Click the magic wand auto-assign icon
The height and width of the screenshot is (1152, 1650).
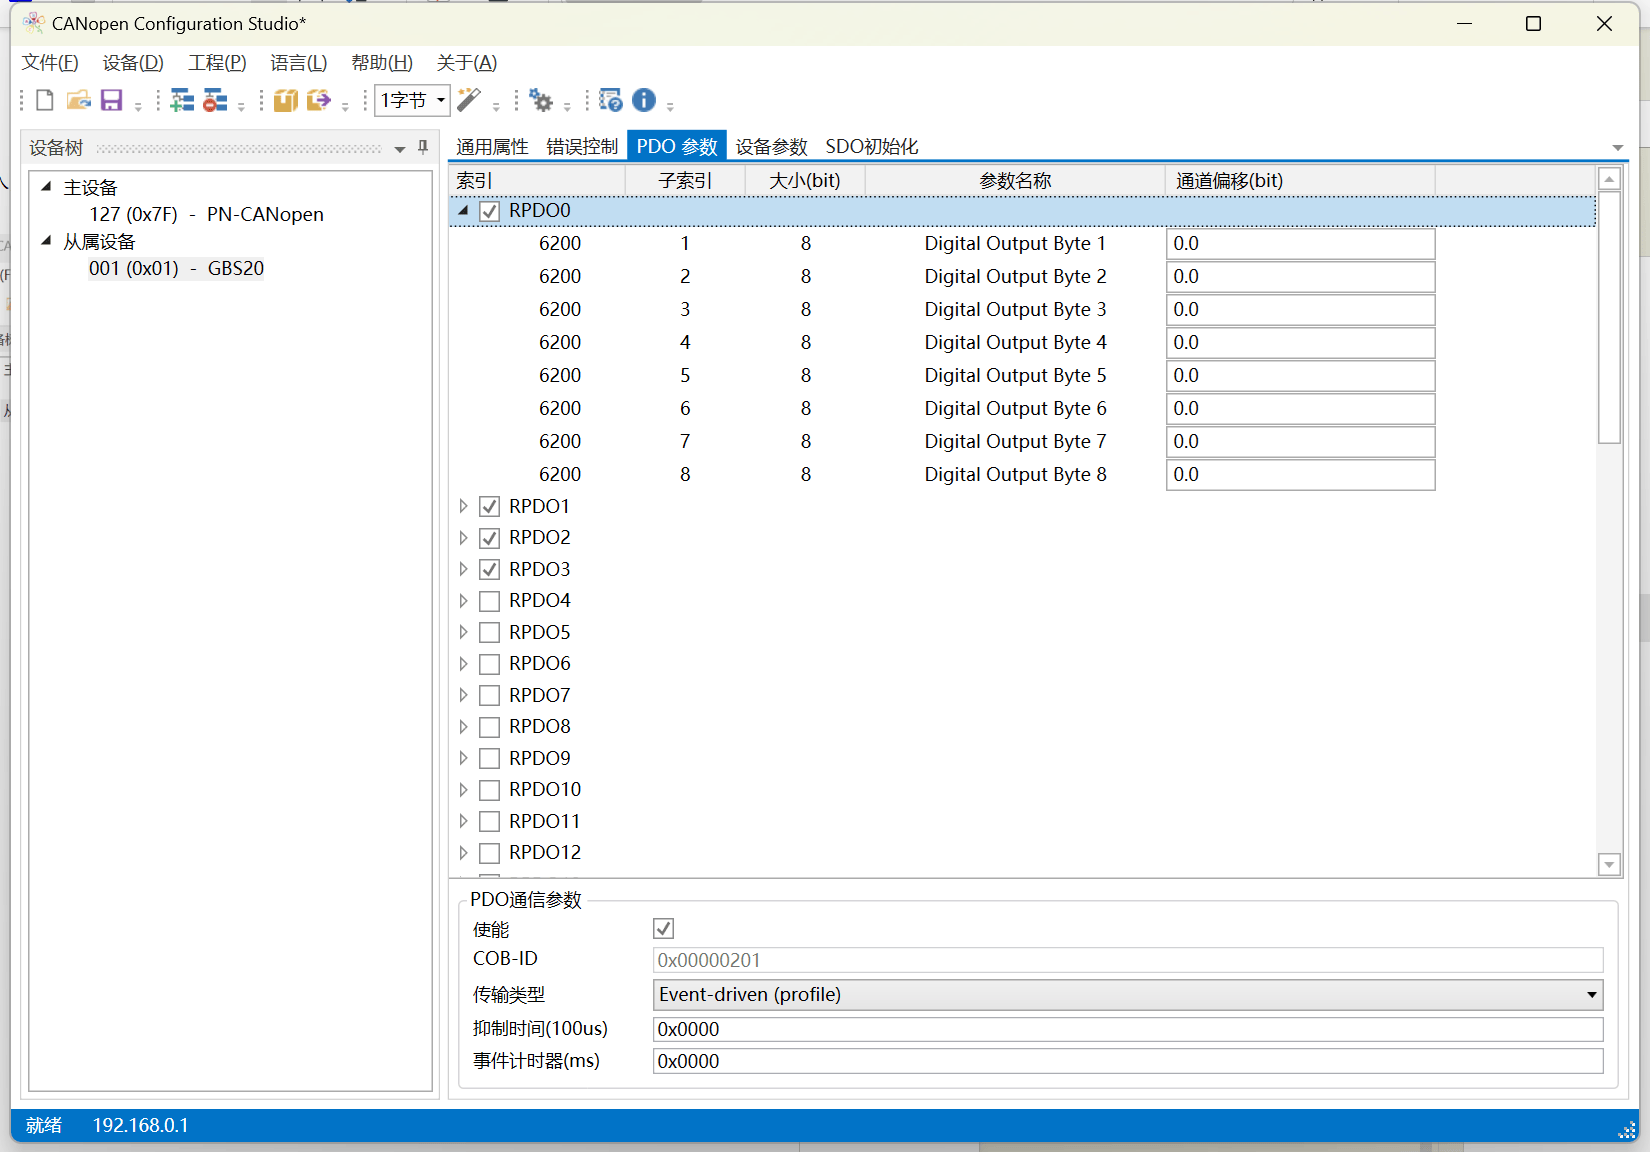point(469,100)
